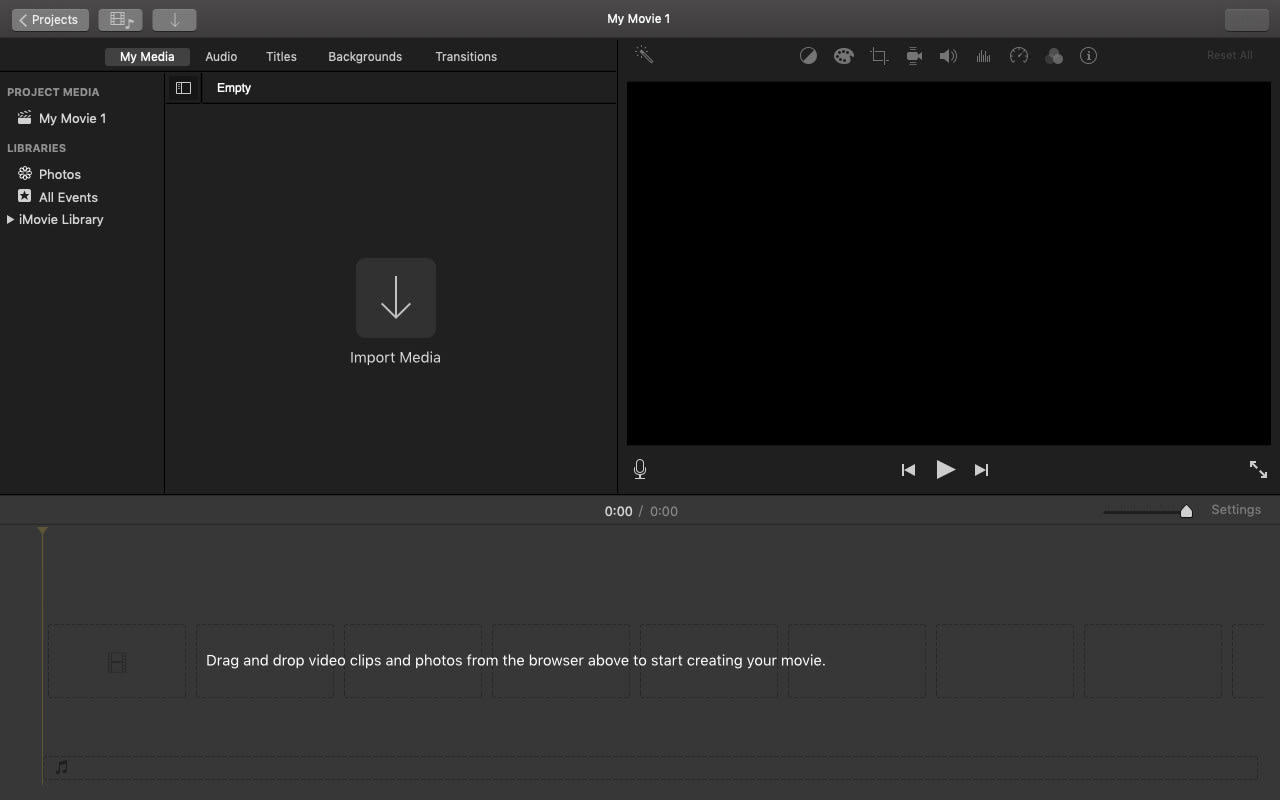Go back to Projects
Screen dimensions: 1280x800
coord(50,19)
